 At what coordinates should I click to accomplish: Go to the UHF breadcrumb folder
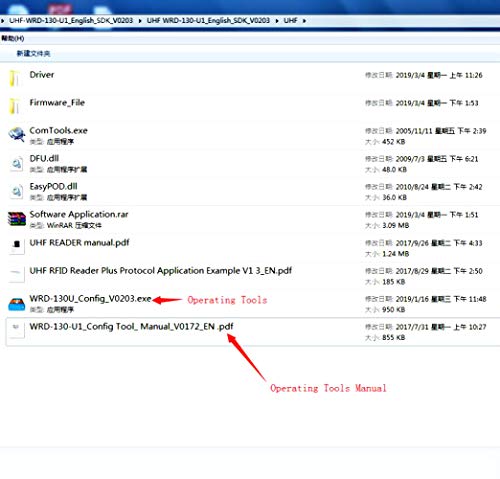pyautogui.click(x=290, y=21)
